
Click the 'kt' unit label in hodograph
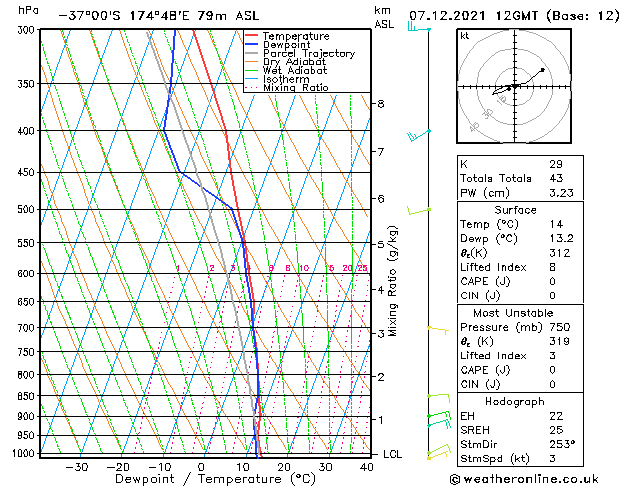tap(465, 36)
